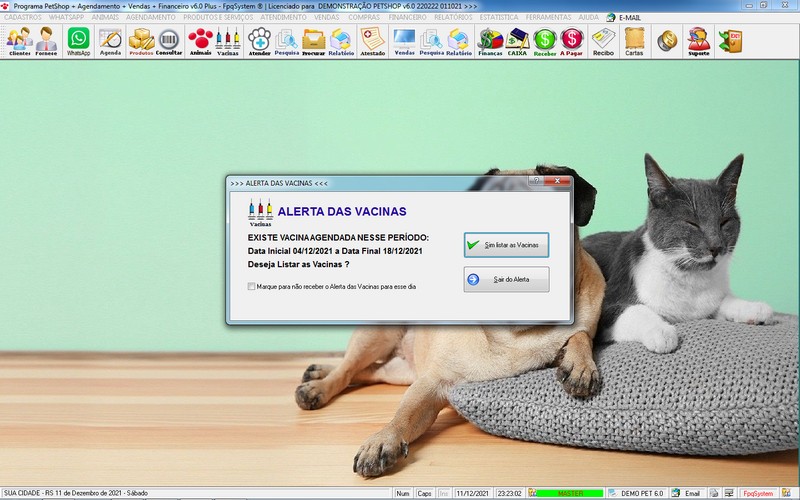Open the ATENDIMENTO menu
800x500 pixels.
pyautogui.click(x=284, y=17)
